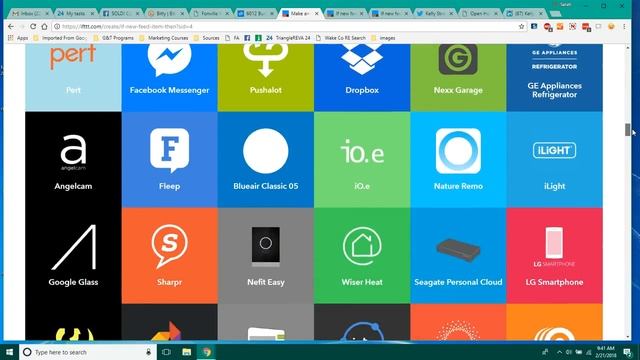This screenshot has height=360, width=640.
Task: Open the Sources bookmark folder
Action: tap(207, 38)
